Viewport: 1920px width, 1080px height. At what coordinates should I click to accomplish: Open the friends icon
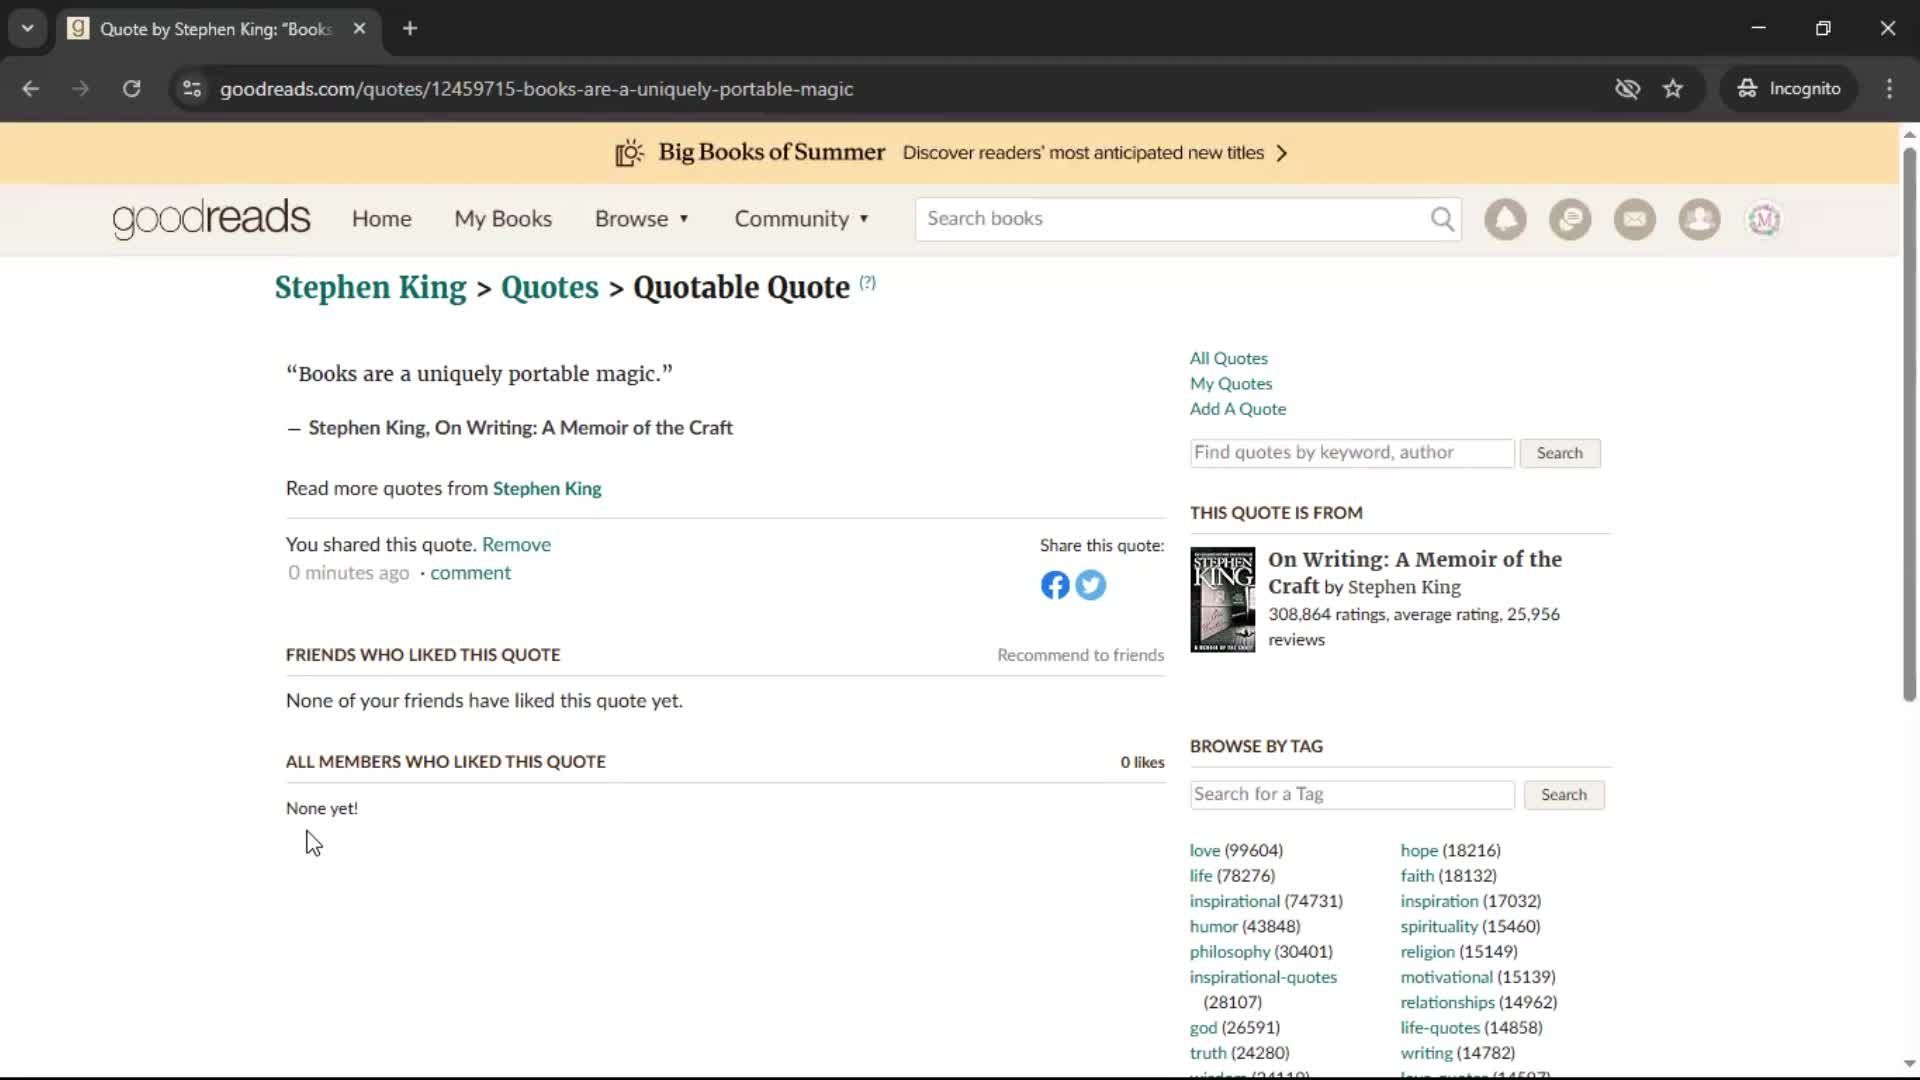tap(1699, 219)
